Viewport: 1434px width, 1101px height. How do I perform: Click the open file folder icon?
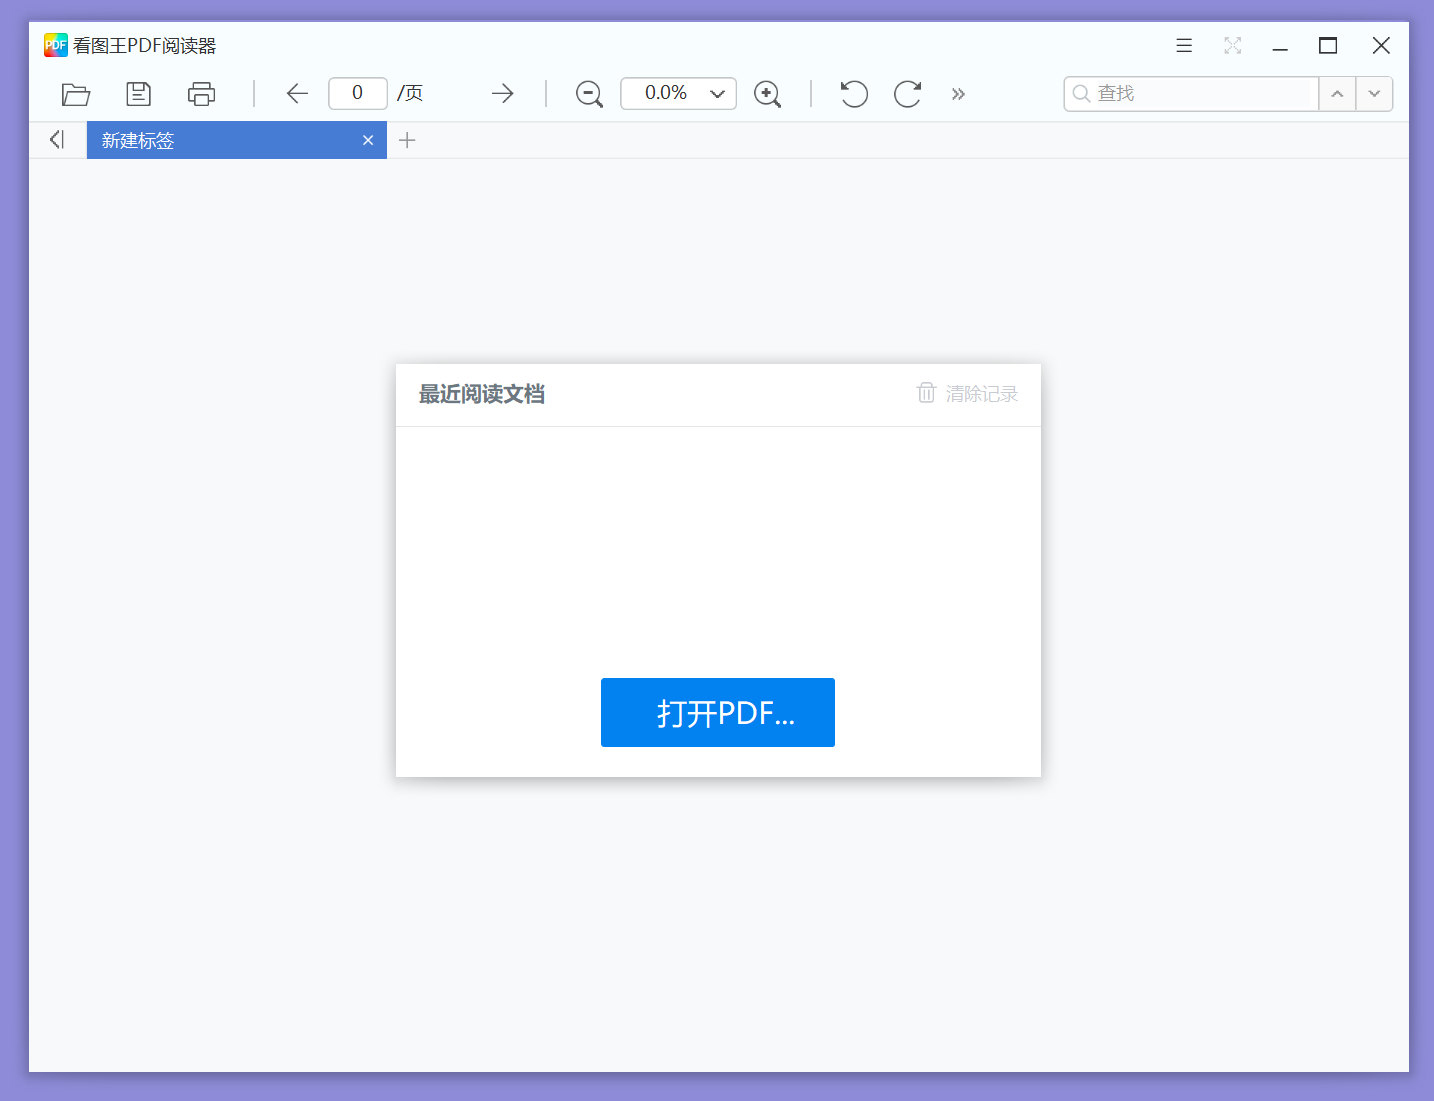pos(76,94)
